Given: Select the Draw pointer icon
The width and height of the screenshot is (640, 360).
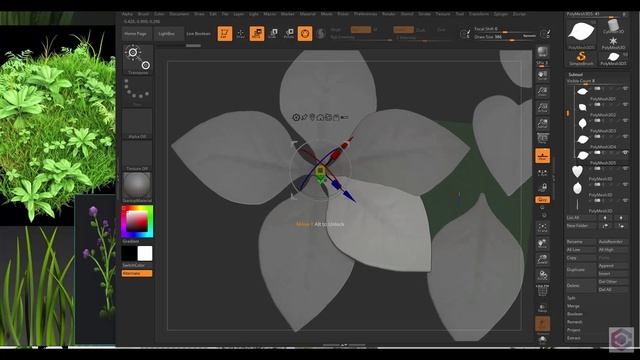Looking at the screenshot, I should [x=241, y=33].
